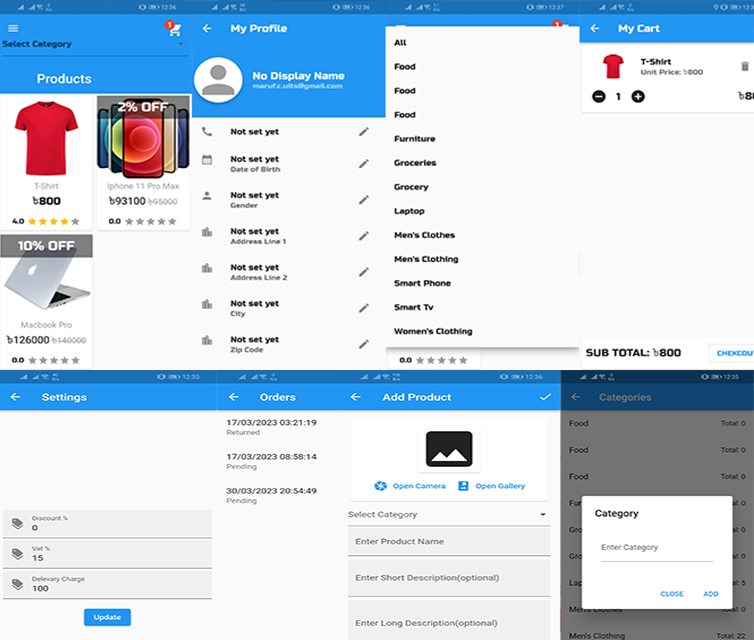Open the shopping cart with badge
Viewport: 754px width, 640px height.
click(x=171, y=31)
